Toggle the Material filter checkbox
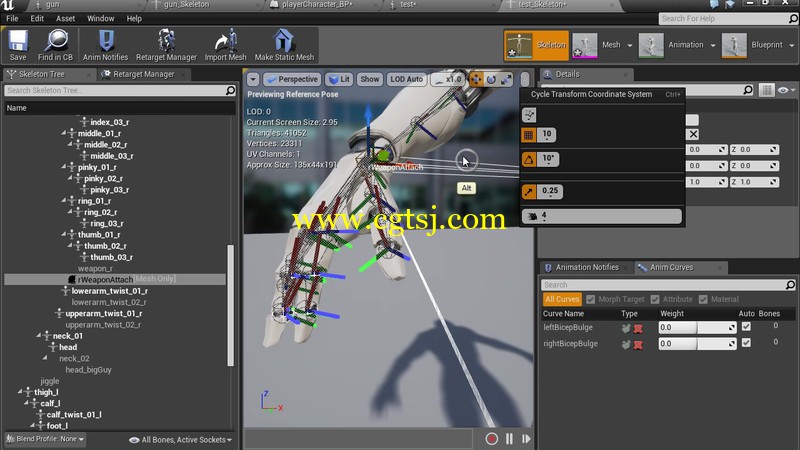Viewport: 800px width, 450px height. click(703, 299)
